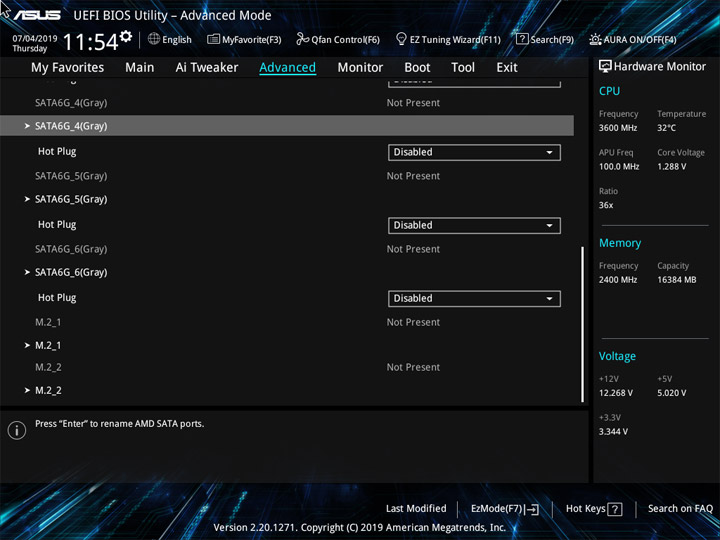Toggle AURA ON/OFF light icon

[x=595, y=39]
